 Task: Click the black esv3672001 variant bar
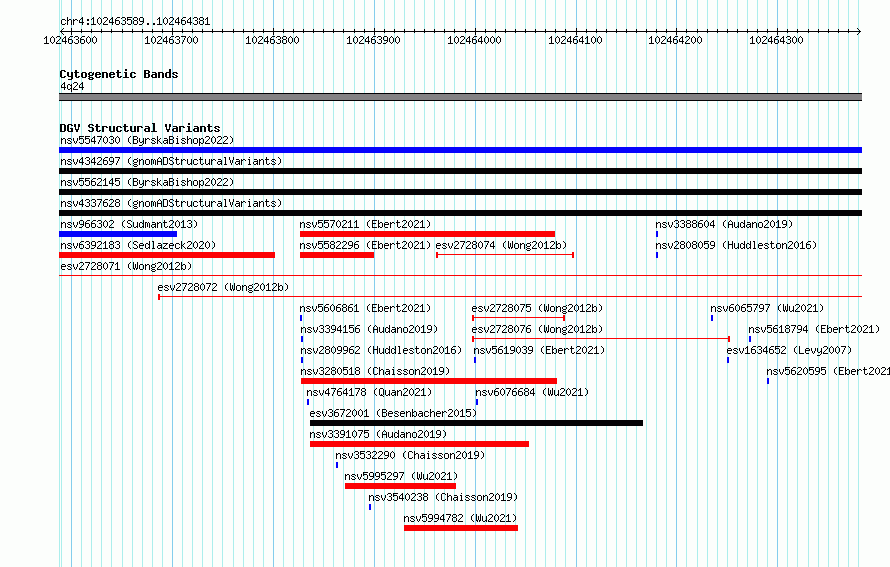pos(476,423)
